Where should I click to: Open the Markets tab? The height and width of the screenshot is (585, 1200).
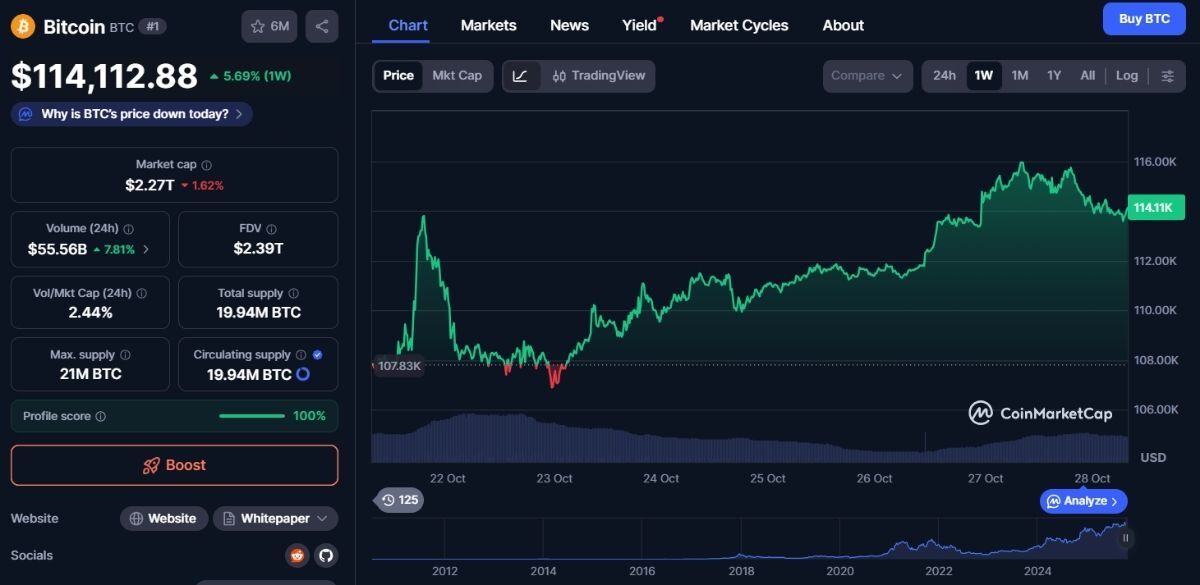(x=489, y=25)
